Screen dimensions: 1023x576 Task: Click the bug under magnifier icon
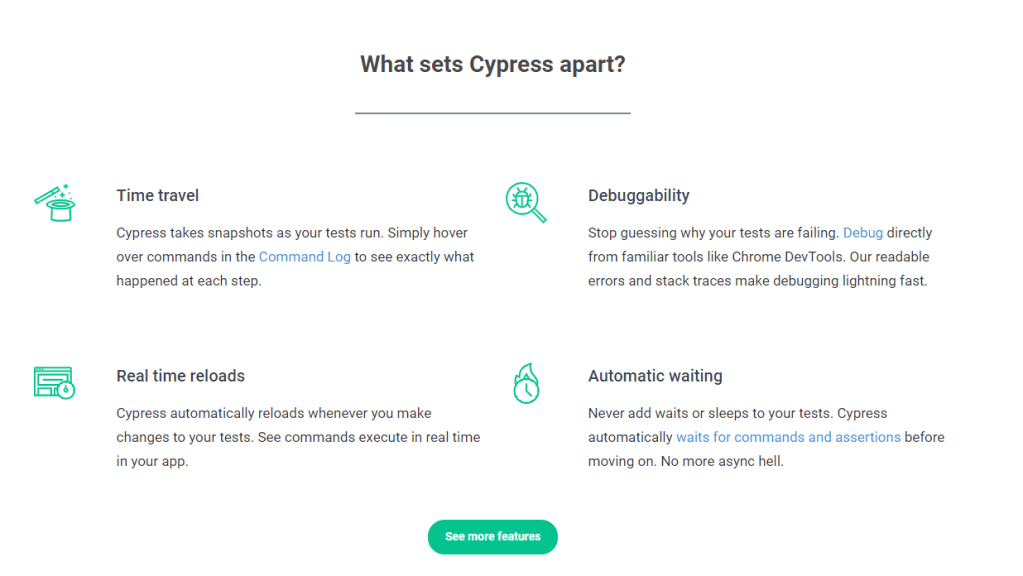tap(525, 202)
